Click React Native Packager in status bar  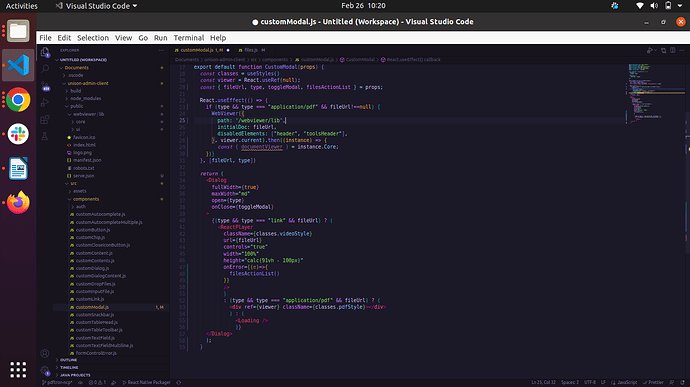tap(147, 383)
